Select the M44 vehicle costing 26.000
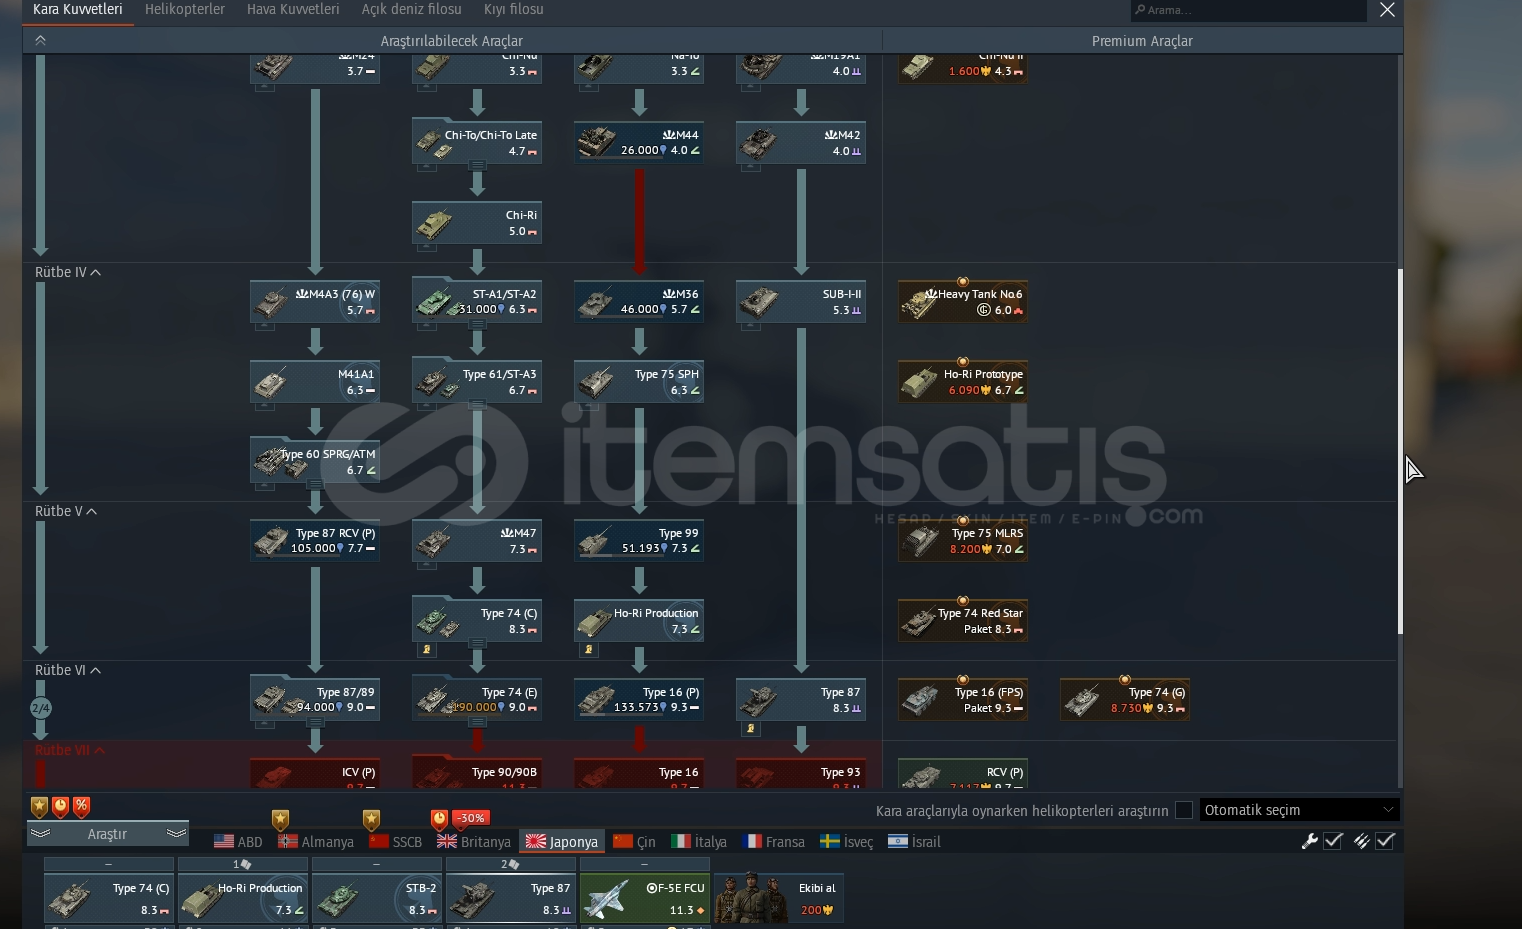Screen dimensions: 1522x929 coord(639,143)
